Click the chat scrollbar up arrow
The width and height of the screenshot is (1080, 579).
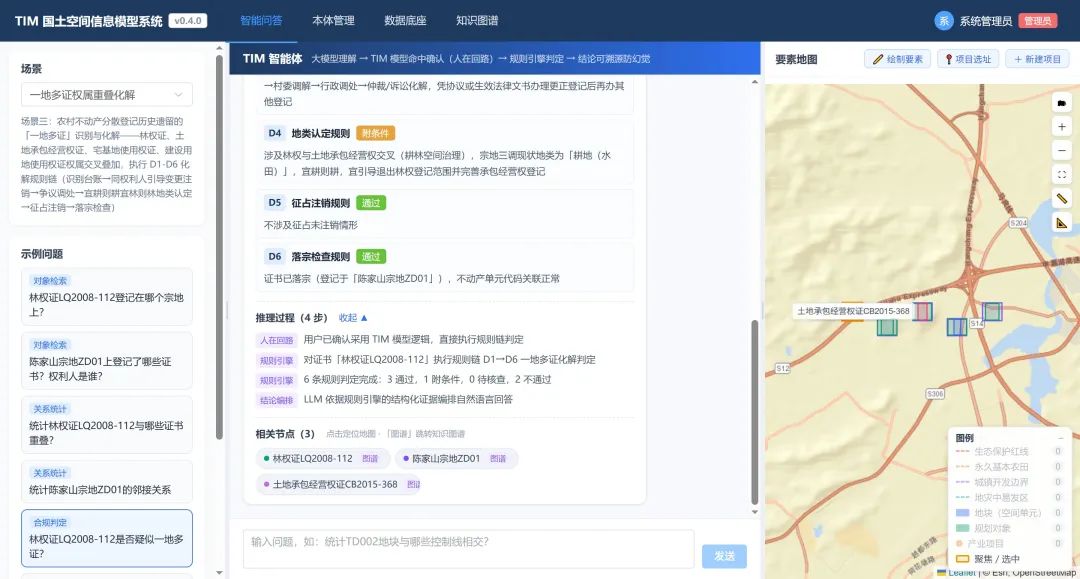[754, 82]
